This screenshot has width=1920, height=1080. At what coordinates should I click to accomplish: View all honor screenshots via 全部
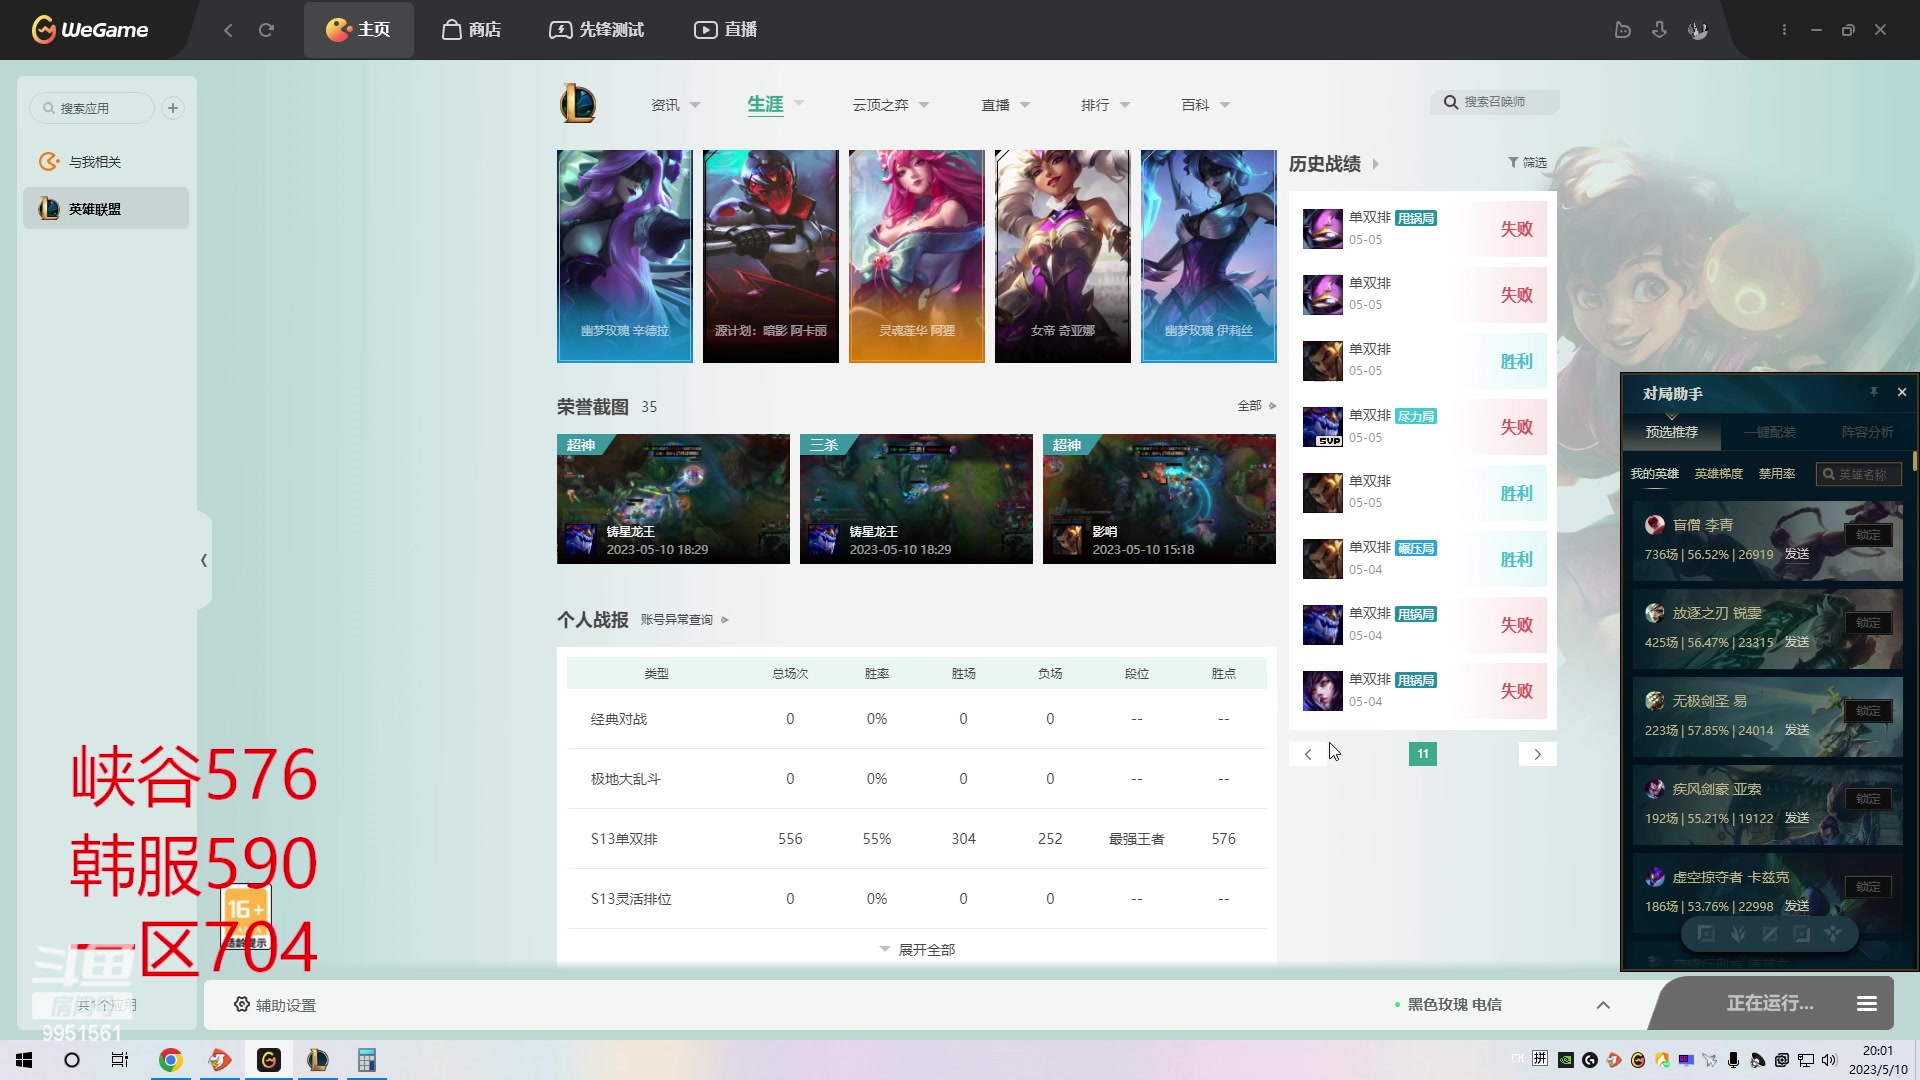coord(1256,406)
